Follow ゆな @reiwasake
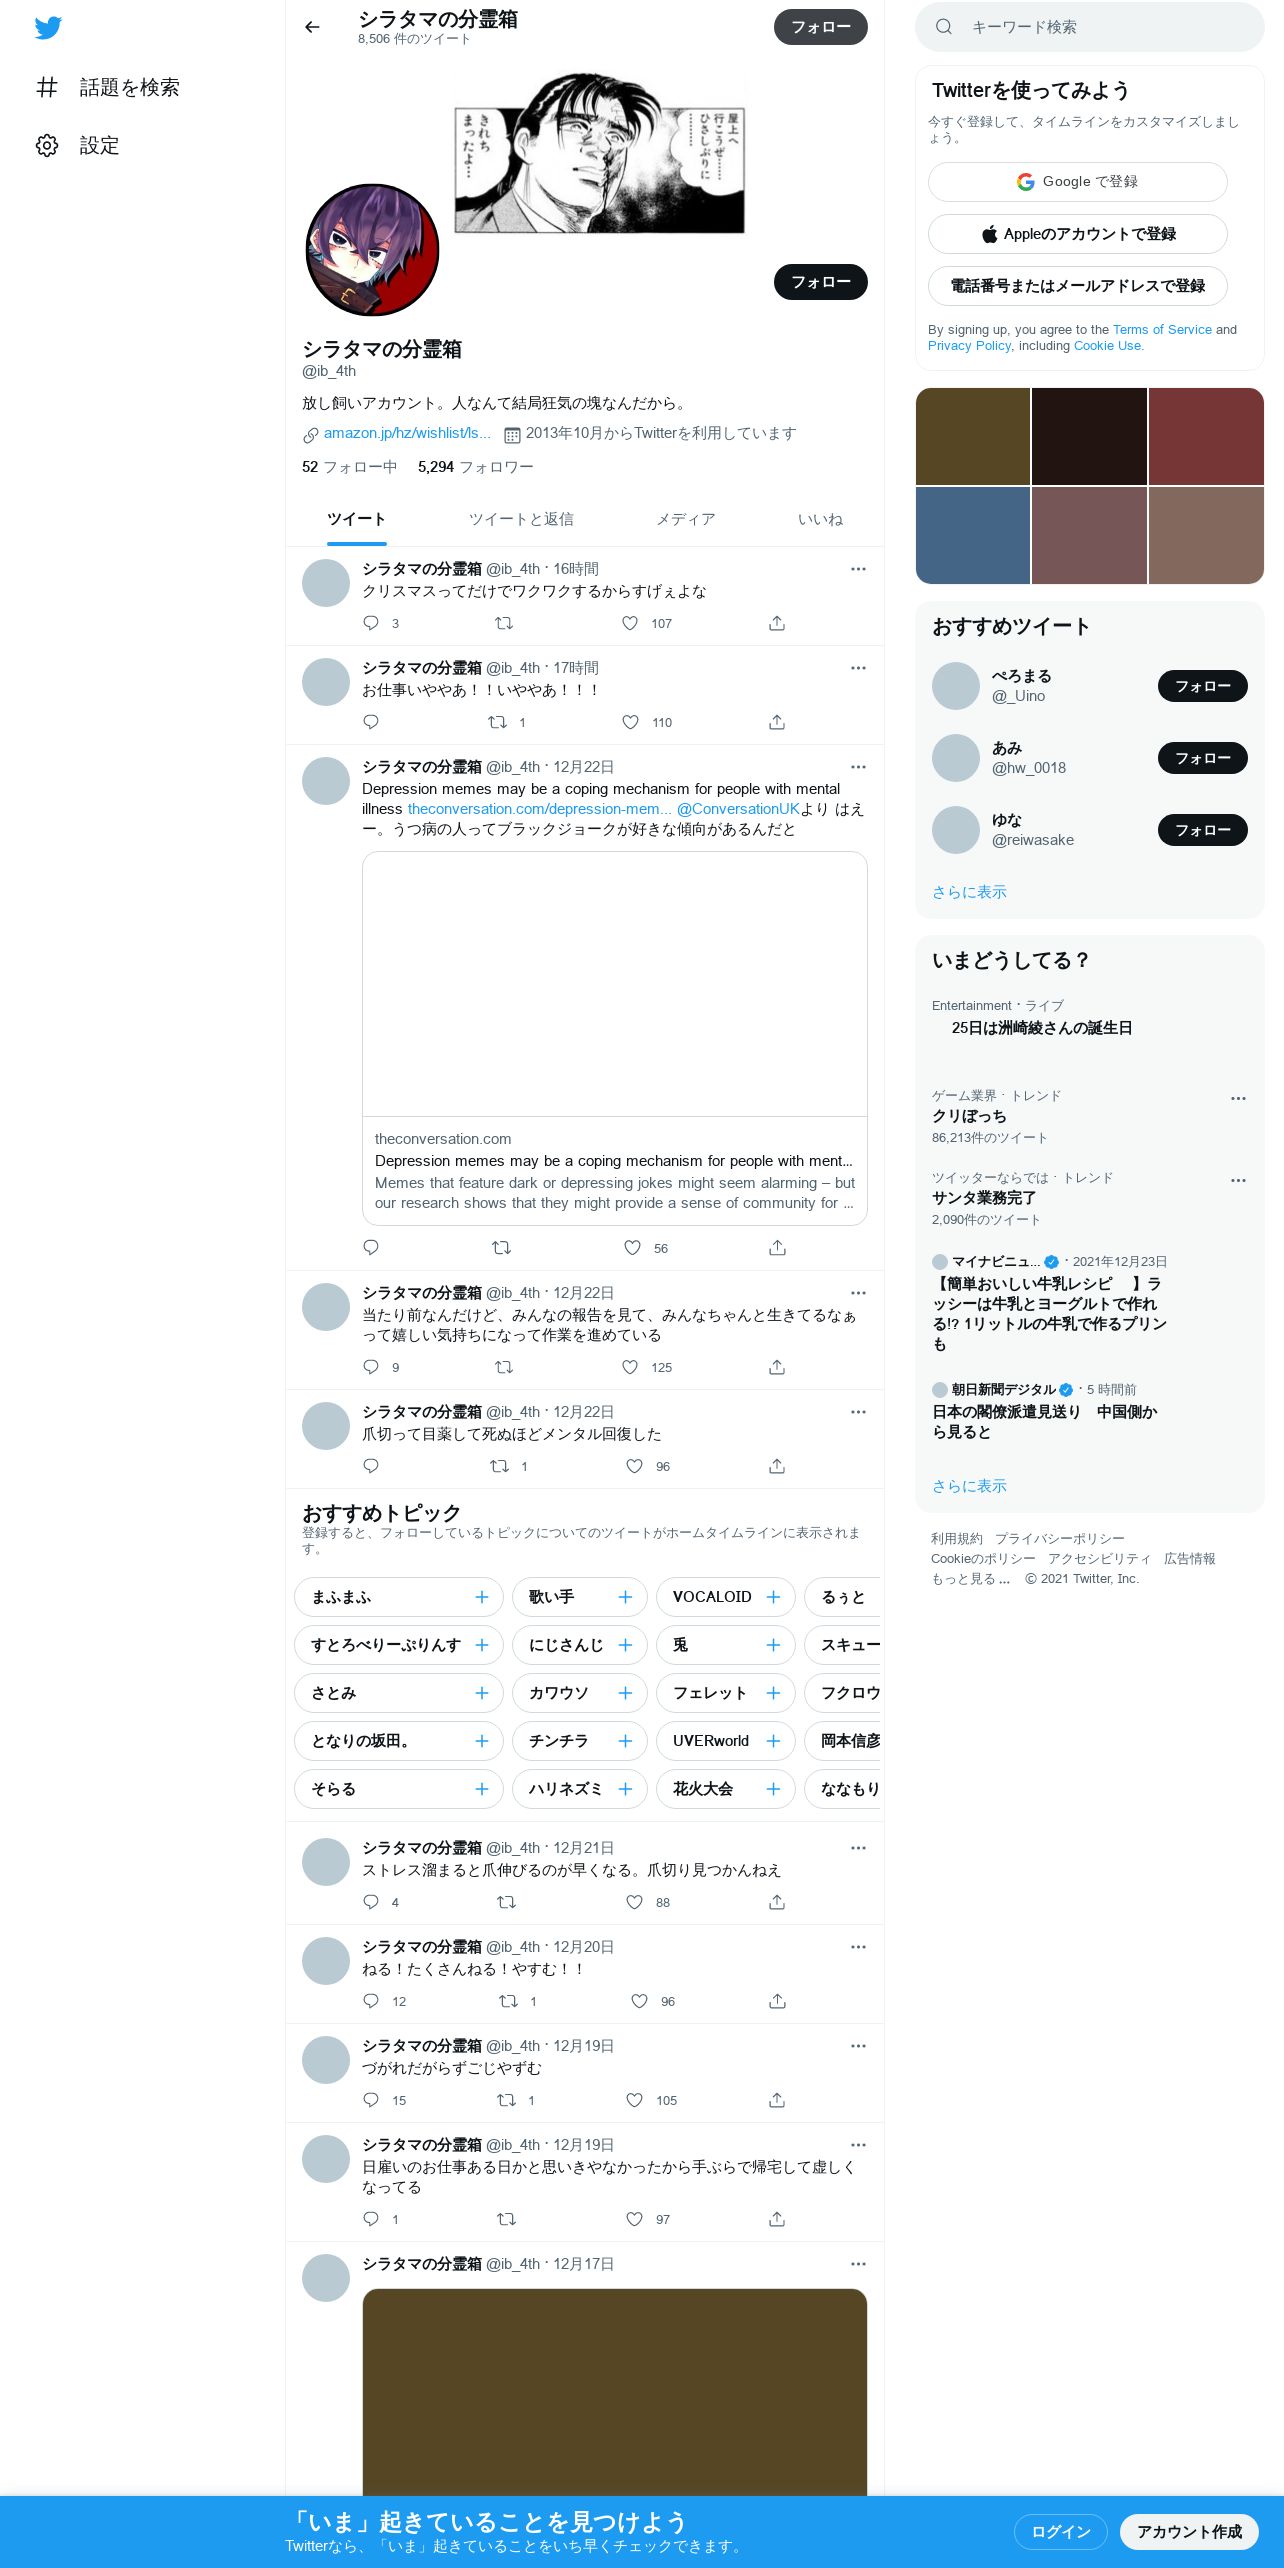This screenshot has width=1284, height=2568. (x=1203, y=830)
